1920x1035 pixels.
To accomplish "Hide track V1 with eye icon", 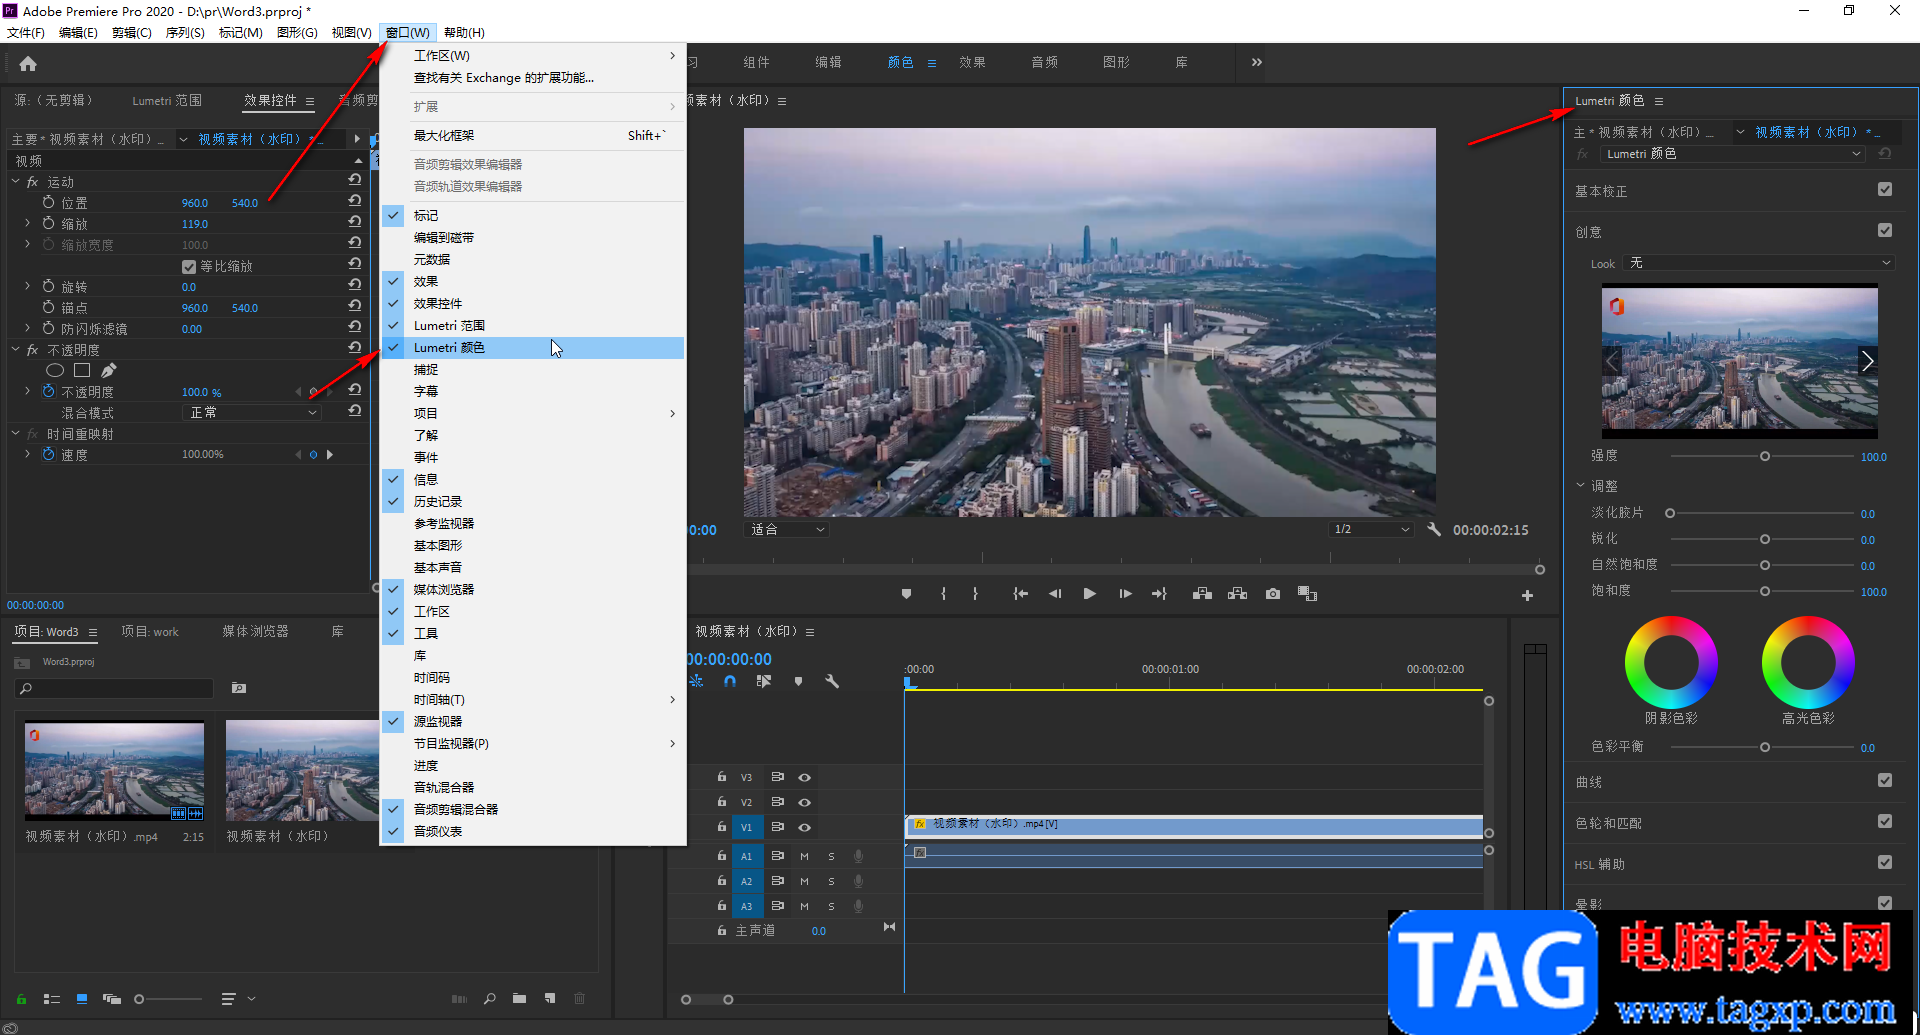I will coord(804,828).
